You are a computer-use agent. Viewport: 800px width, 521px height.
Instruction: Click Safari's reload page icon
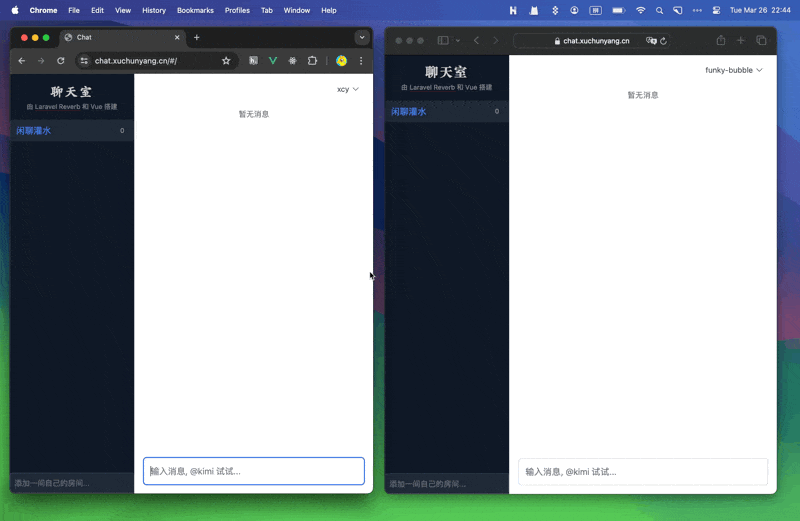663,41
